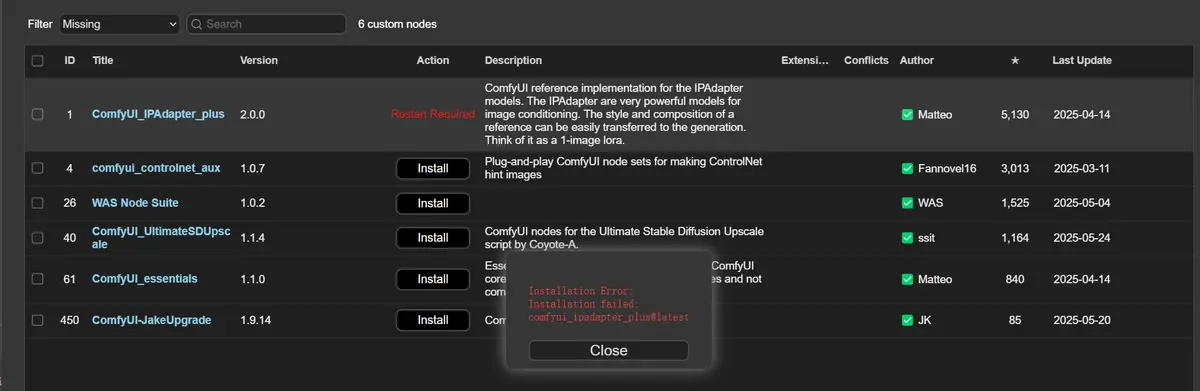Click the green verified icon beside Fannovel16
Viewport: 1200px width, 391px height.
point(907,168)
